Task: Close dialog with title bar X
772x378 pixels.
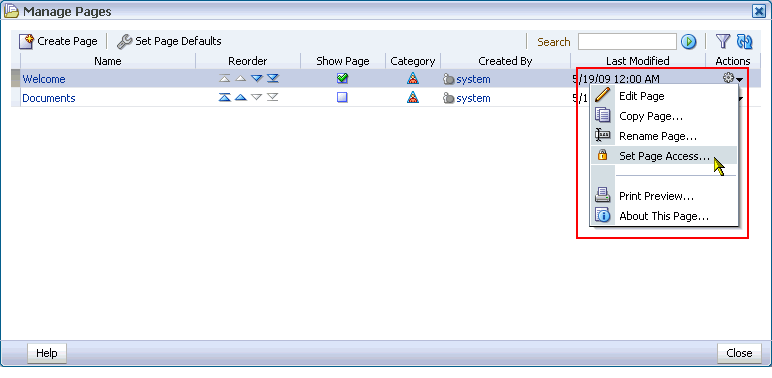Action: coord(759,11)
